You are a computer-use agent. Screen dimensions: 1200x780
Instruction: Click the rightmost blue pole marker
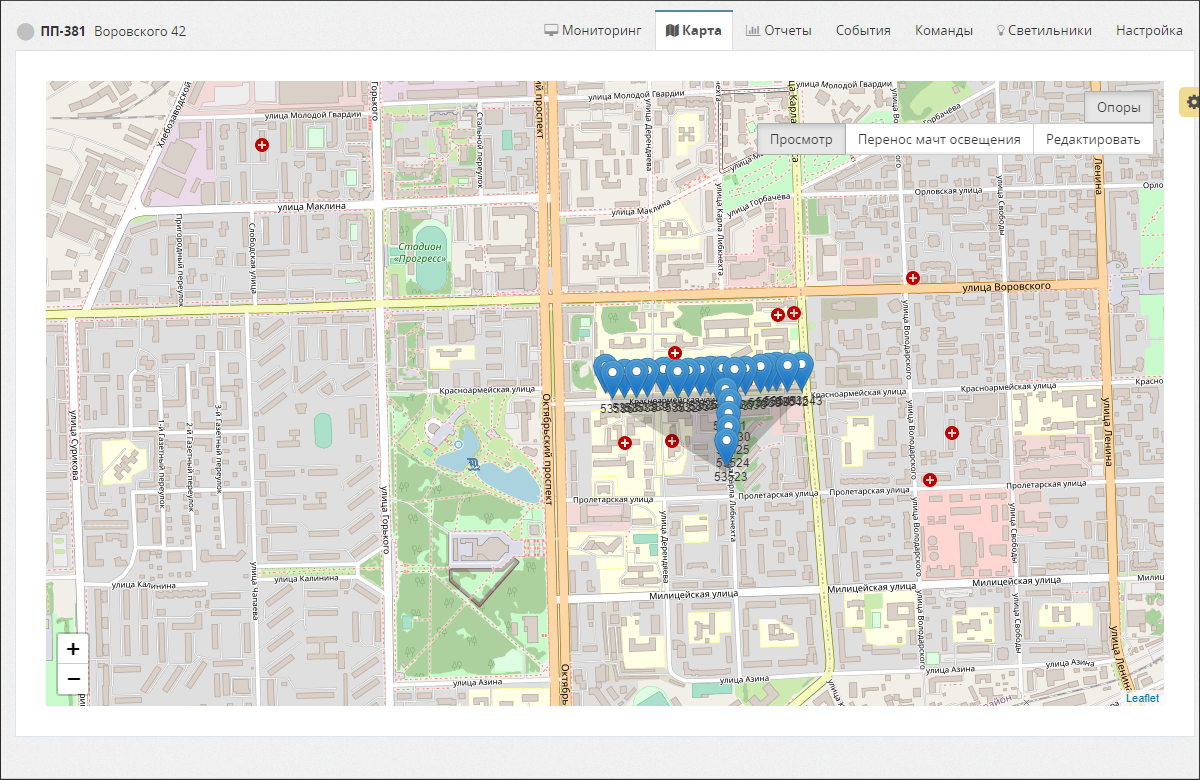801,368
